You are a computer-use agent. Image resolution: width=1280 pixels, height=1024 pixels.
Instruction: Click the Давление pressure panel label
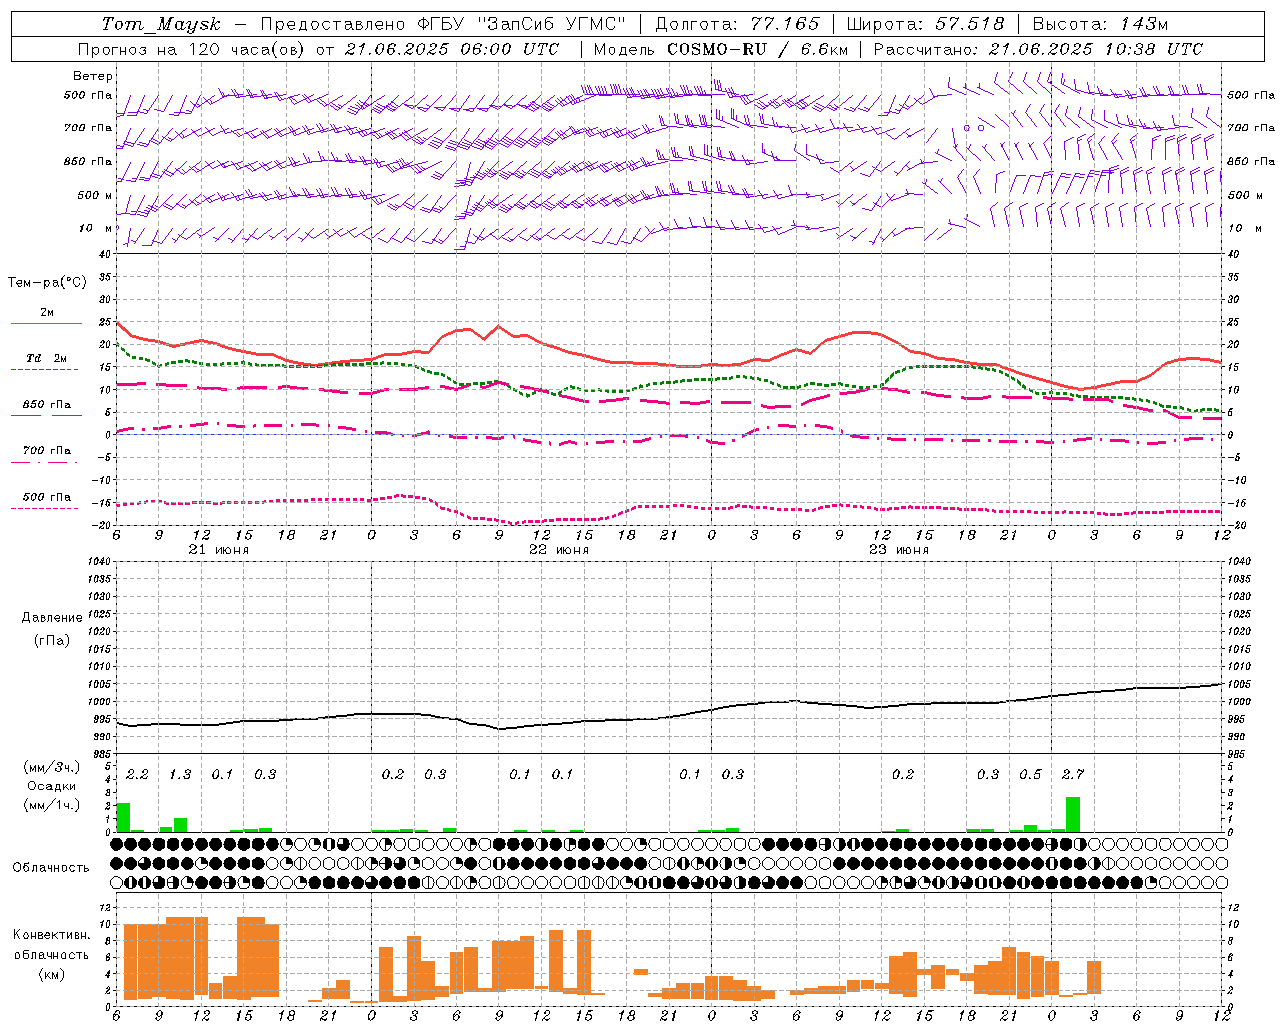[52, 618]
